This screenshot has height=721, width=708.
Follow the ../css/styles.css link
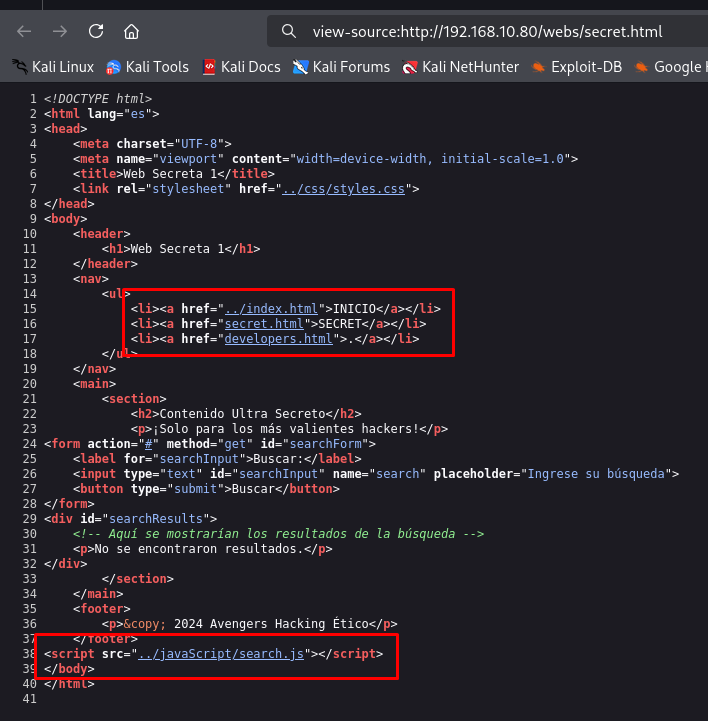coord(343,189)
